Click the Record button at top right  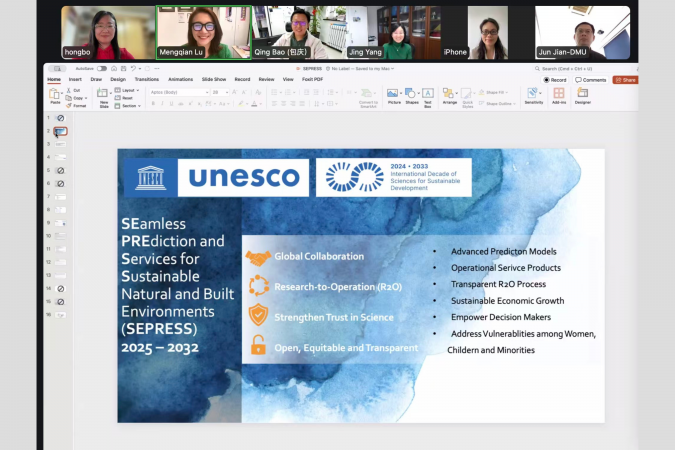pyautogui.click(x=554, y=80)
